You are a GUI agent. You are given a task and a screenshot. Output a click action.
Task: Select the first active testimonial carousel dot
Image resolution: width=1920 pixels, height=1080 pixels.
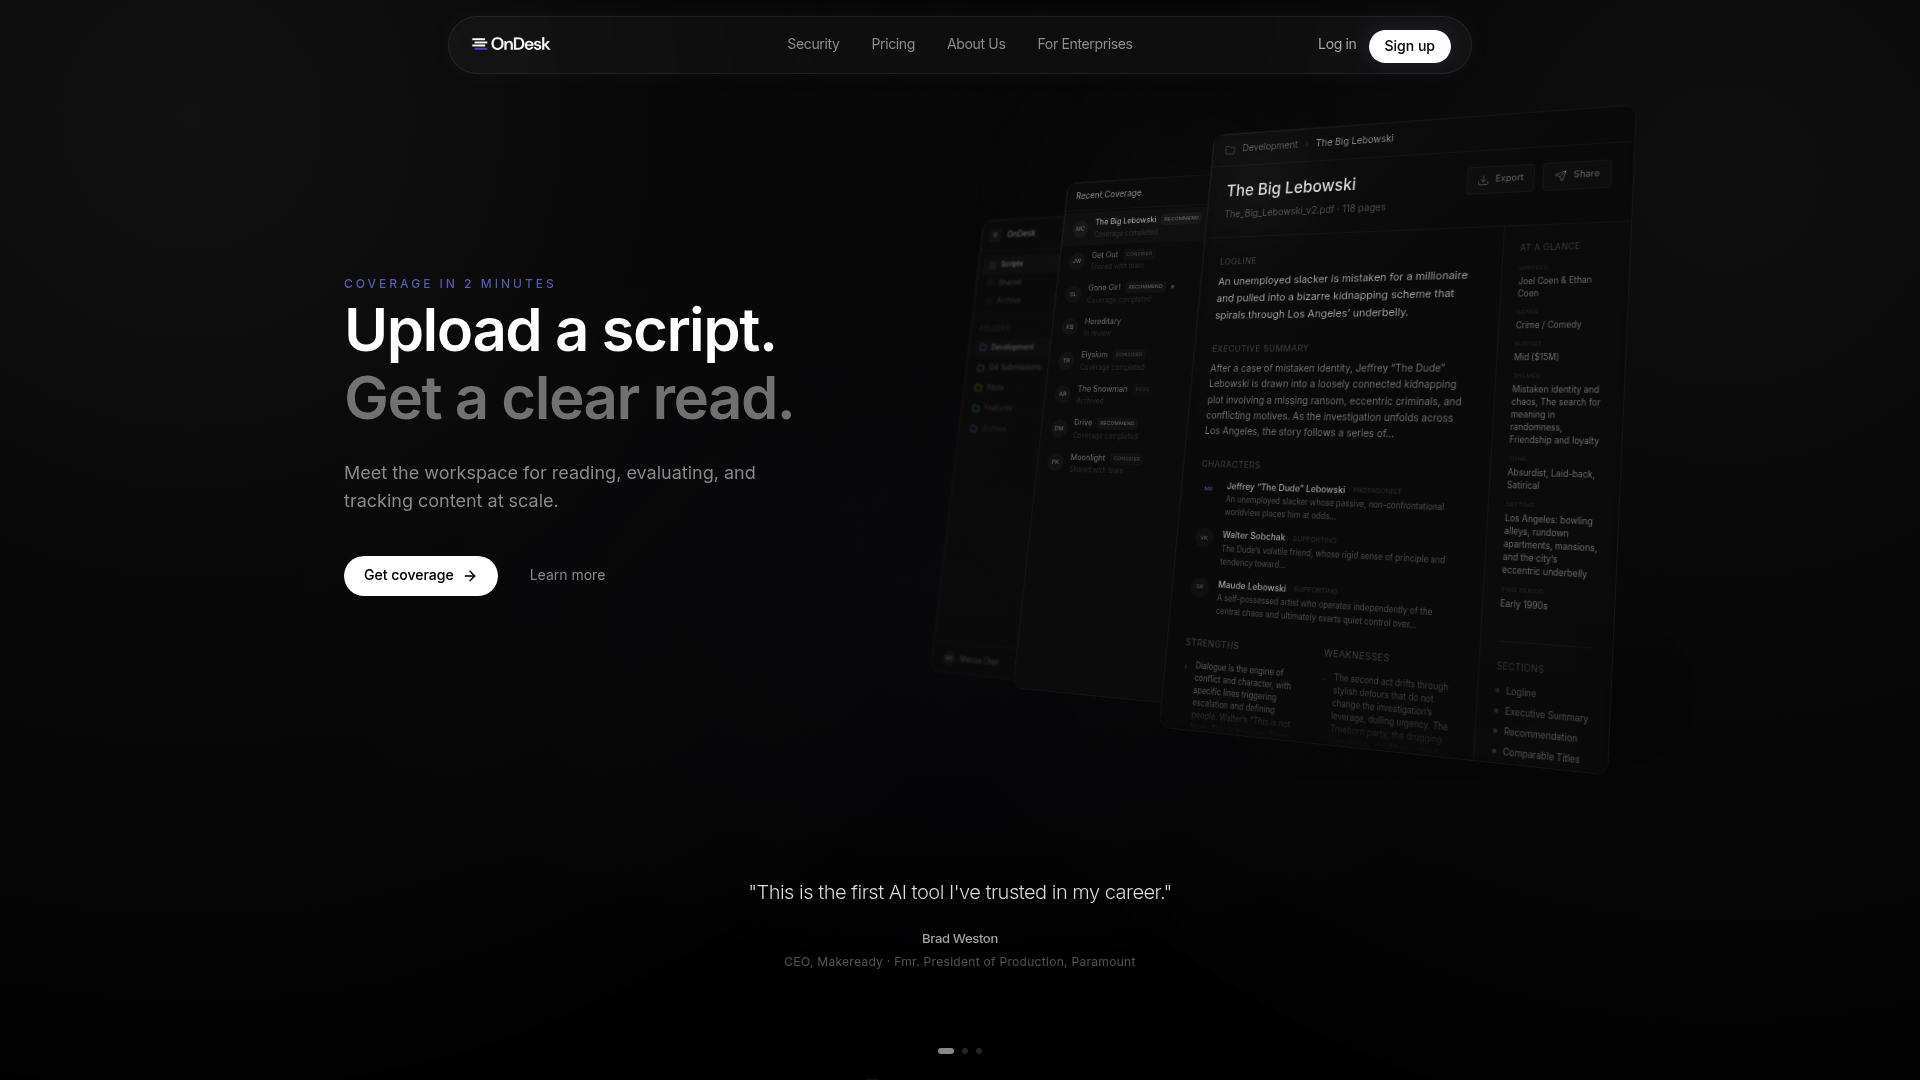click(x=946, y=1051)
